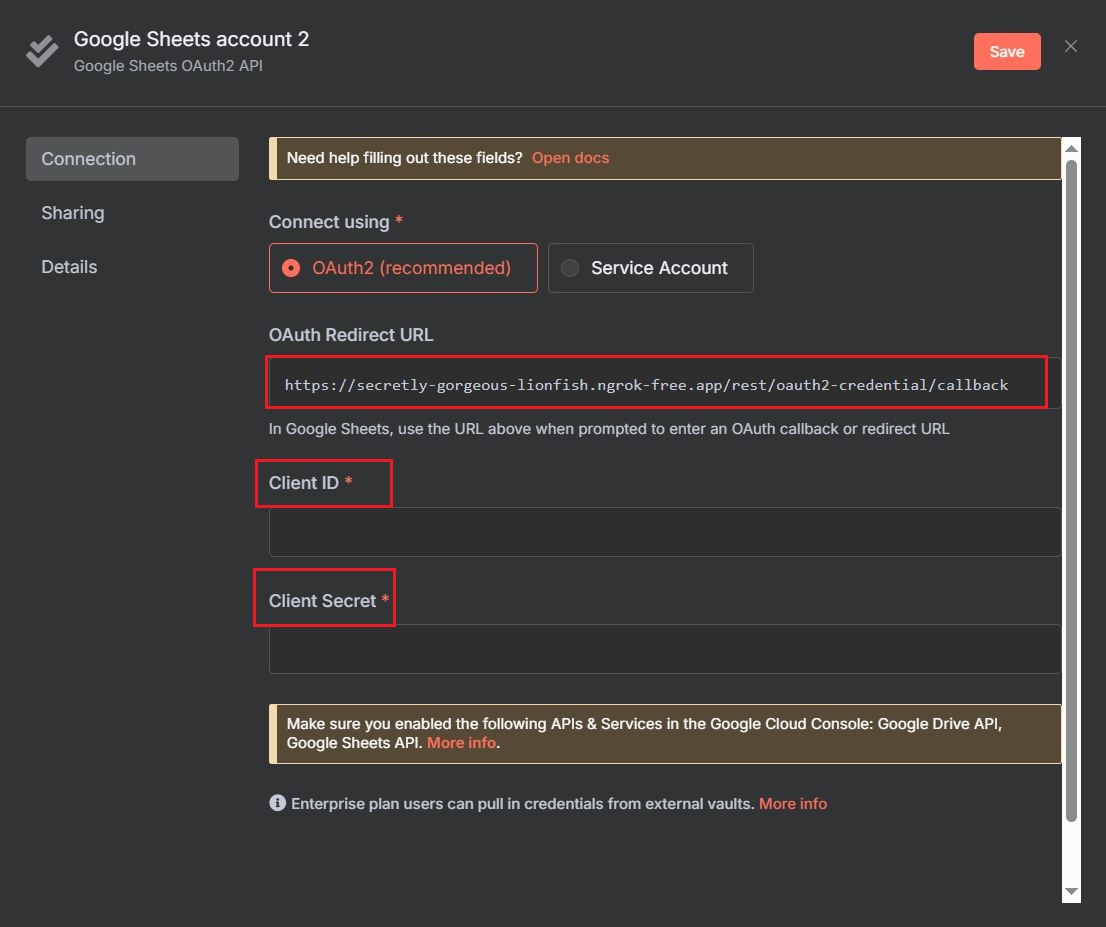Viewport: 1106px width, 927px height.
Task: Focus the Client ID input field
Action: pos(664,532)
